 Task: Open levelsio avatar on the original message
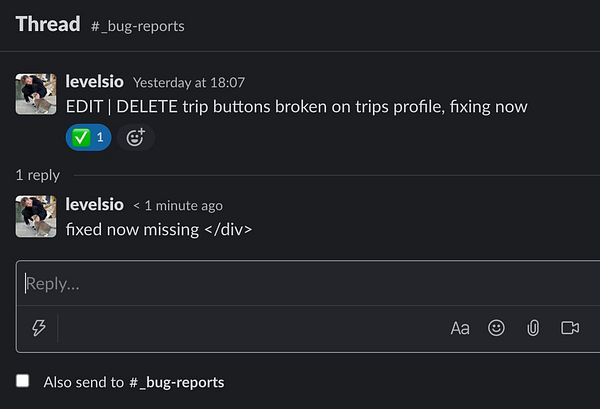pos(36,93)
